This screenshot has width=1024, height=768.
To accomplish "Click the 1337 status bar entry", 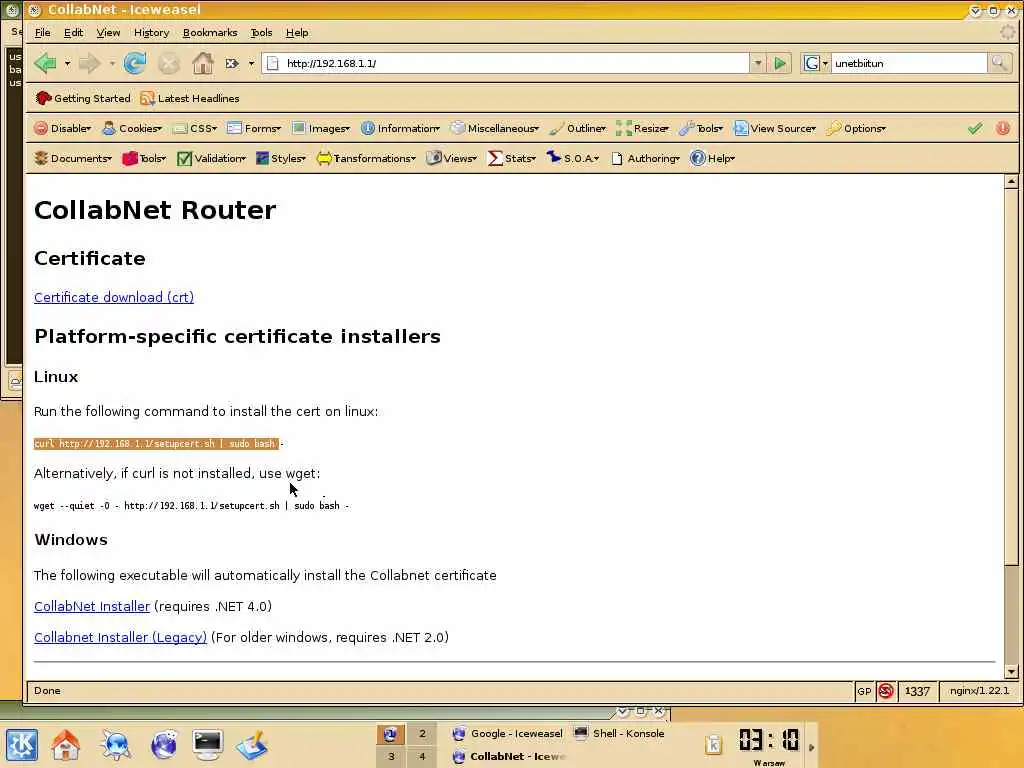I will (x=918, y=691).
